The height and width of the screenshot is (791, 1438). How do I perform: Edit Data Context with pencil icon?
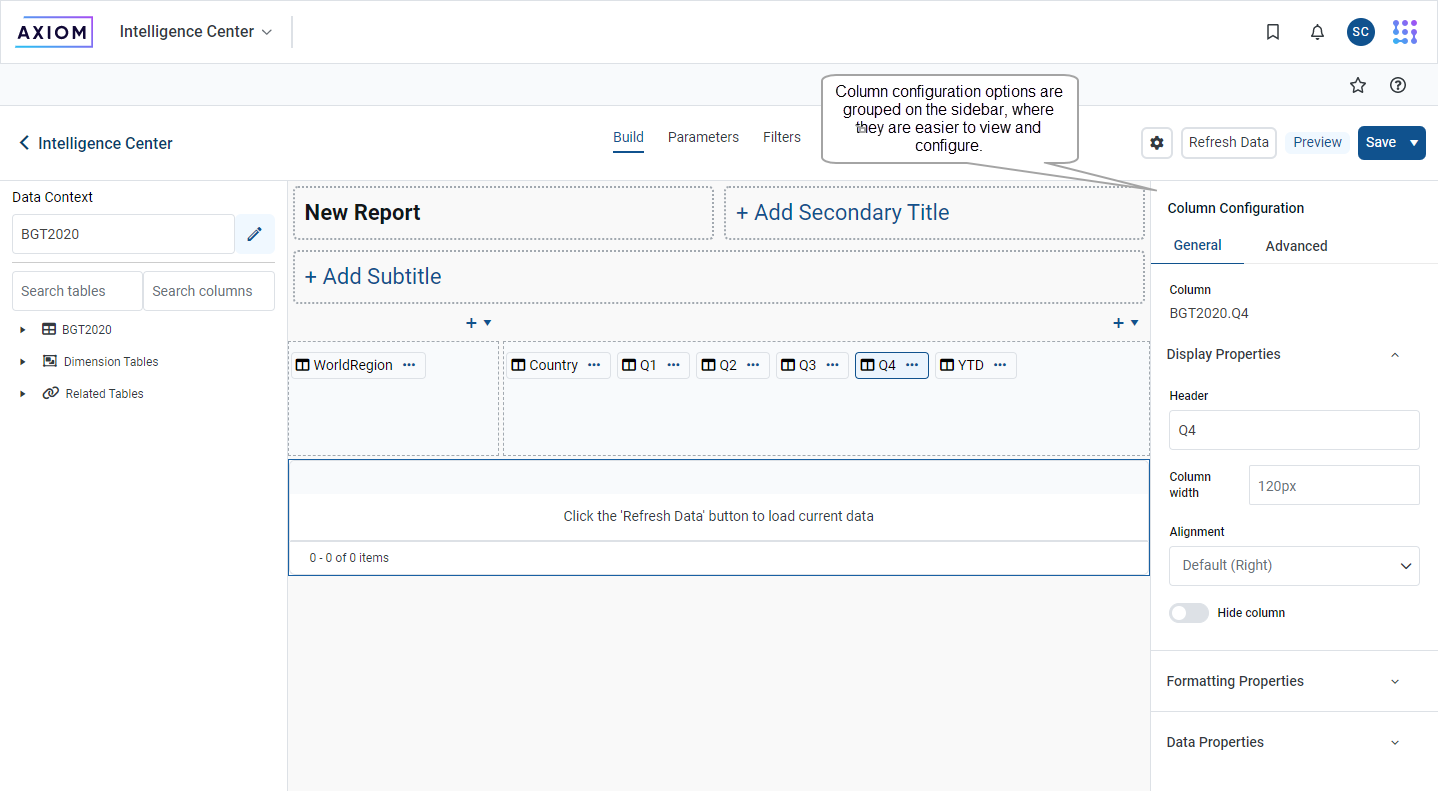pyautogui.click(x=255, y=234)
